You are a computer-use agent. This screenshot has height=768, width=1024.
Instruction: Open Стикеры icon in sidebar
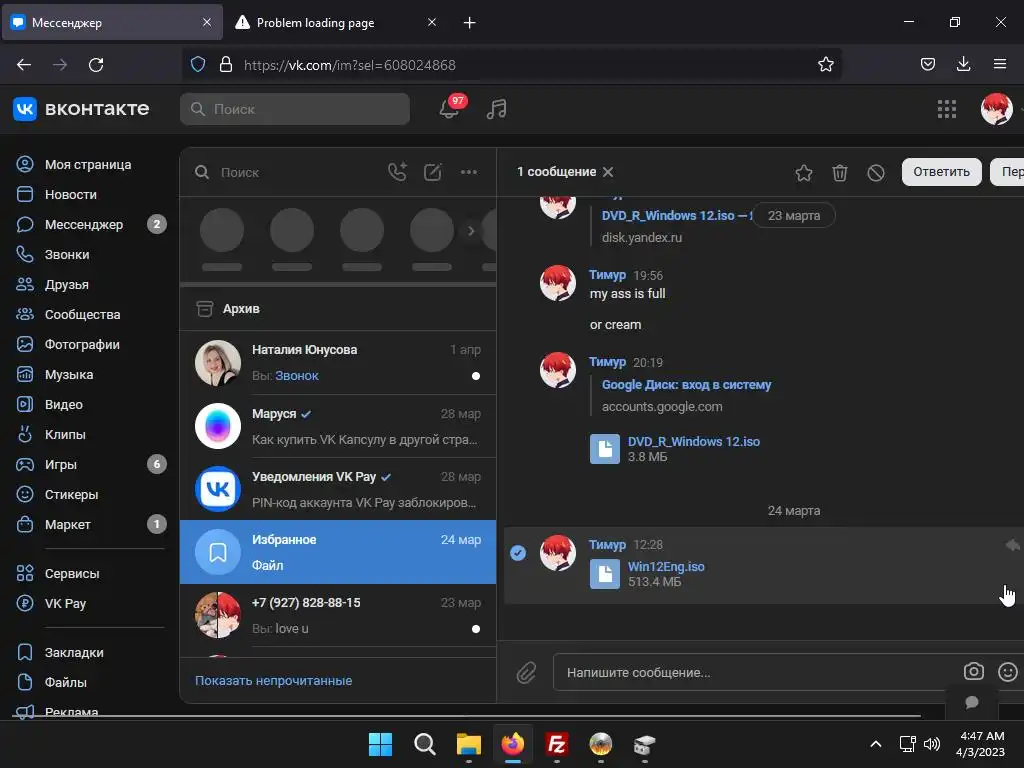click(x=25, y=494)
